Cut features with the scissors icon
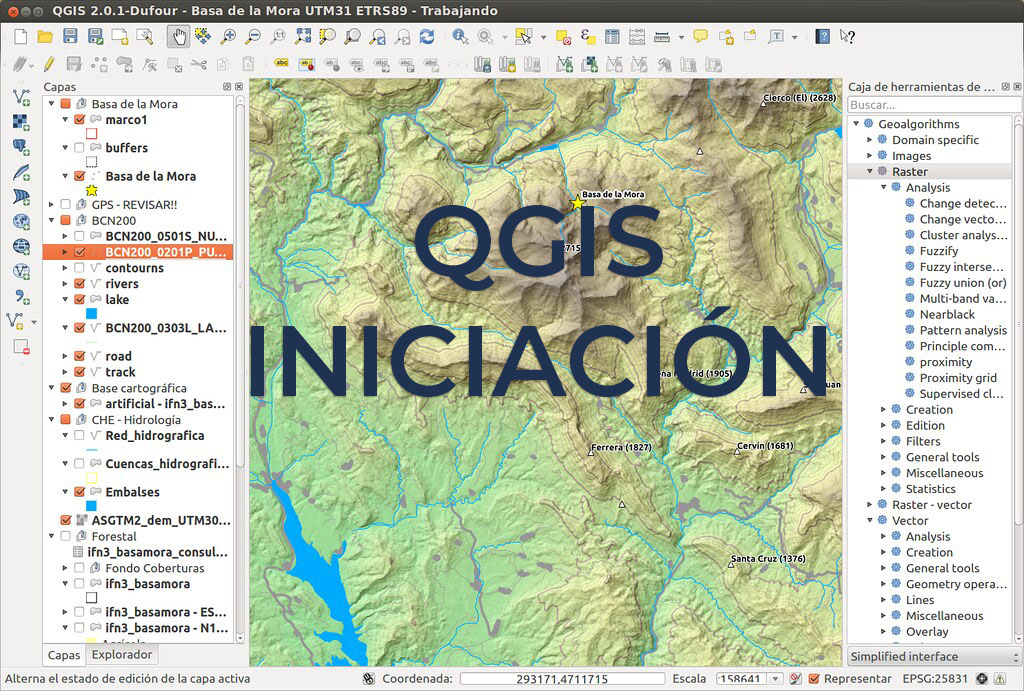The height and width of the screenshot is (691, 1024). coord(199,64)
